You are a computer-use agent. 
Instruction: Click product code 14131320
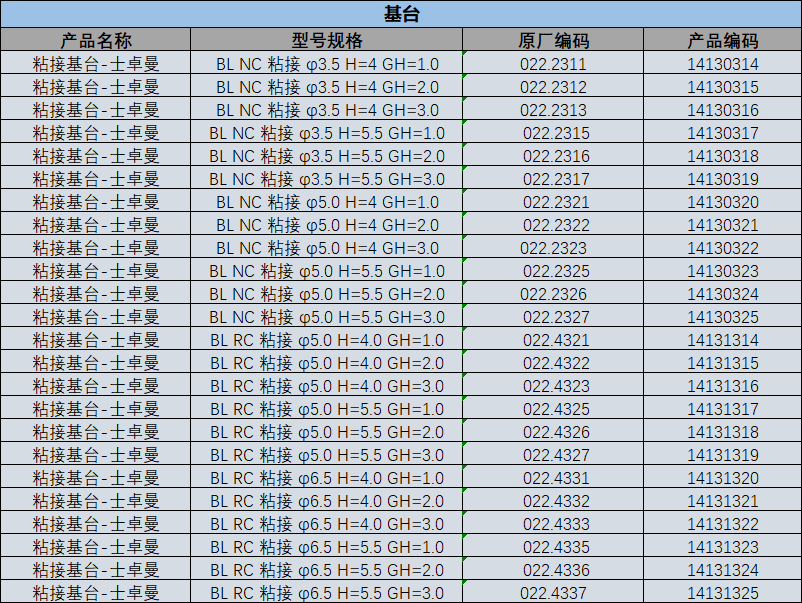point(722,478)
